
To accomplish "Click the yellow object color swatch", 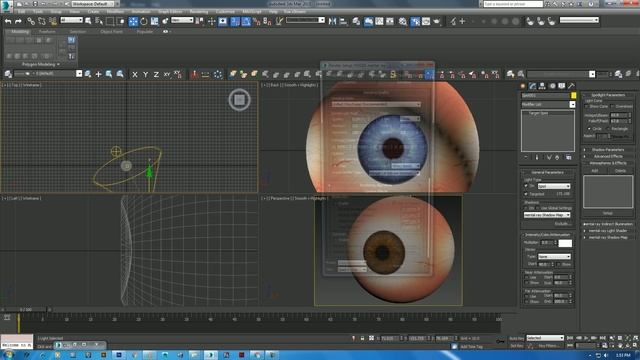I will pyautogui.click(x=573, y=96).
